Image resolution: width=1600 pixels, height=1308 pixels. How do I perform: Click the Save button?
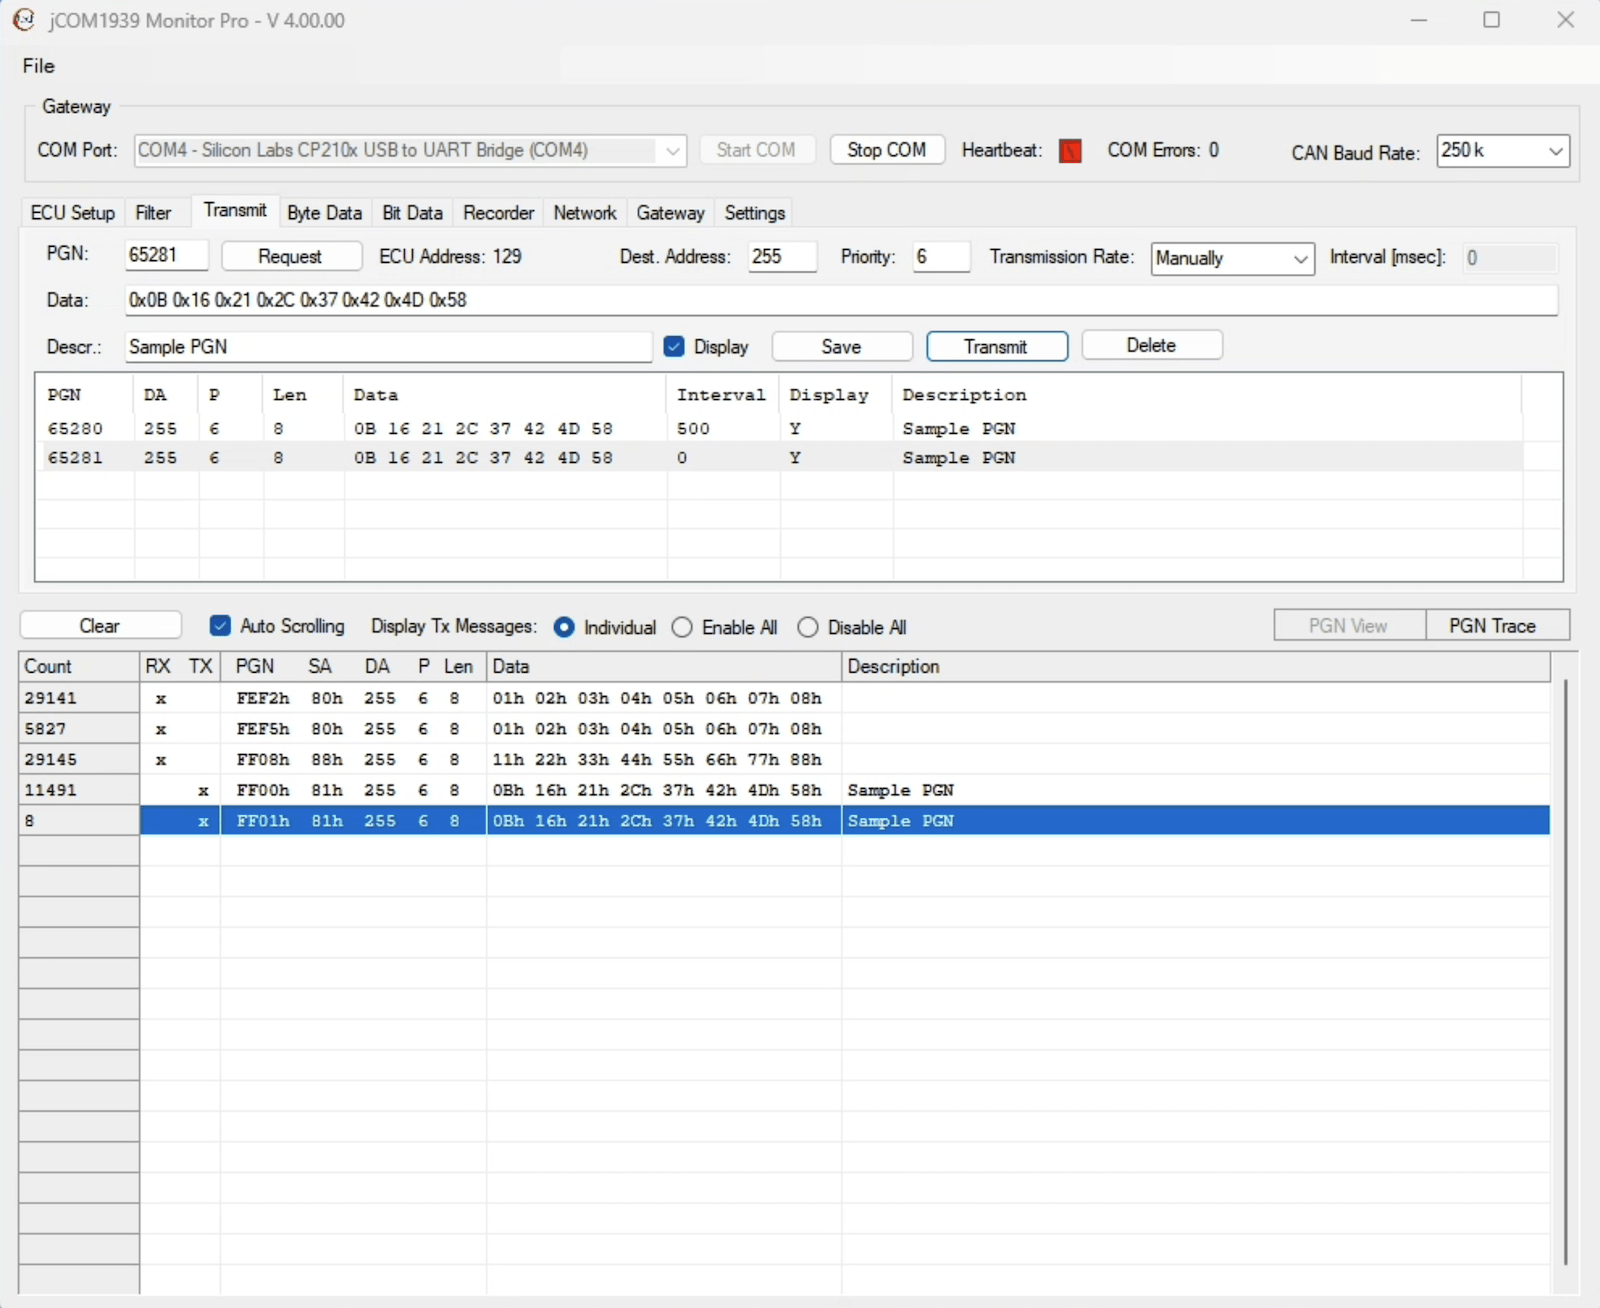point(842,346)
